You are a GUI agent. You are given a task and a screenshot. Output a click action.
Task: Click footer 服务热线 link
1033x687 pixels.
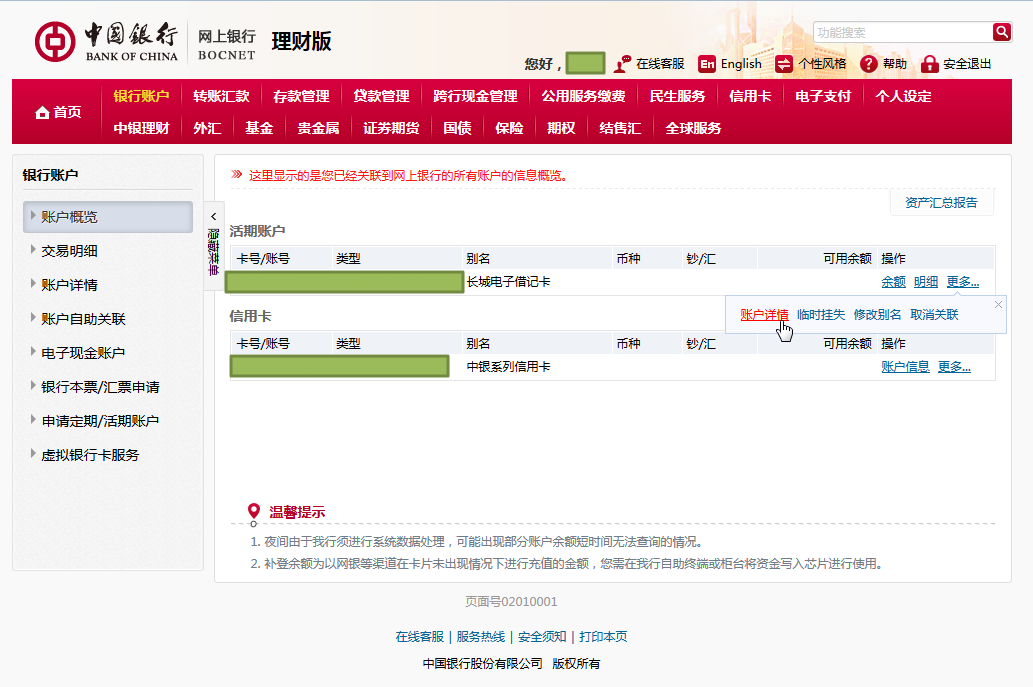point(480,637)
